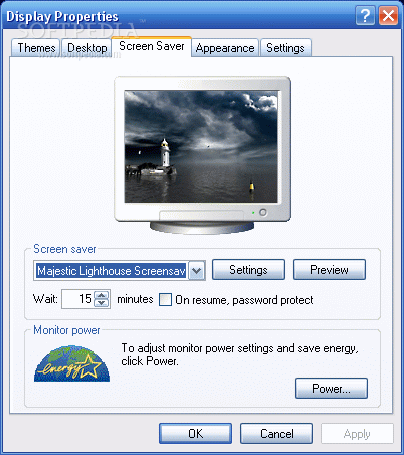
Task: Open screen saver Settings button
Action: [248, 270]
